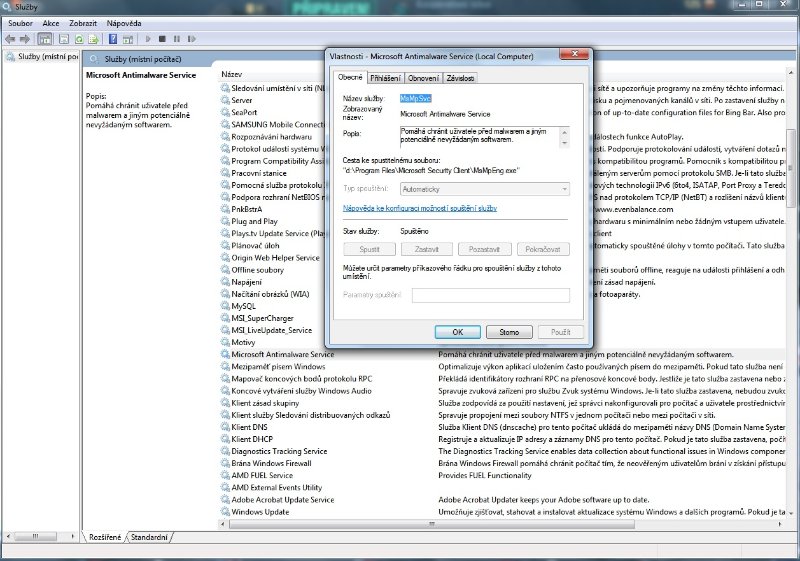Click the Zastavit button in dialog
This screenshot has width=800, height=561.
427,249
